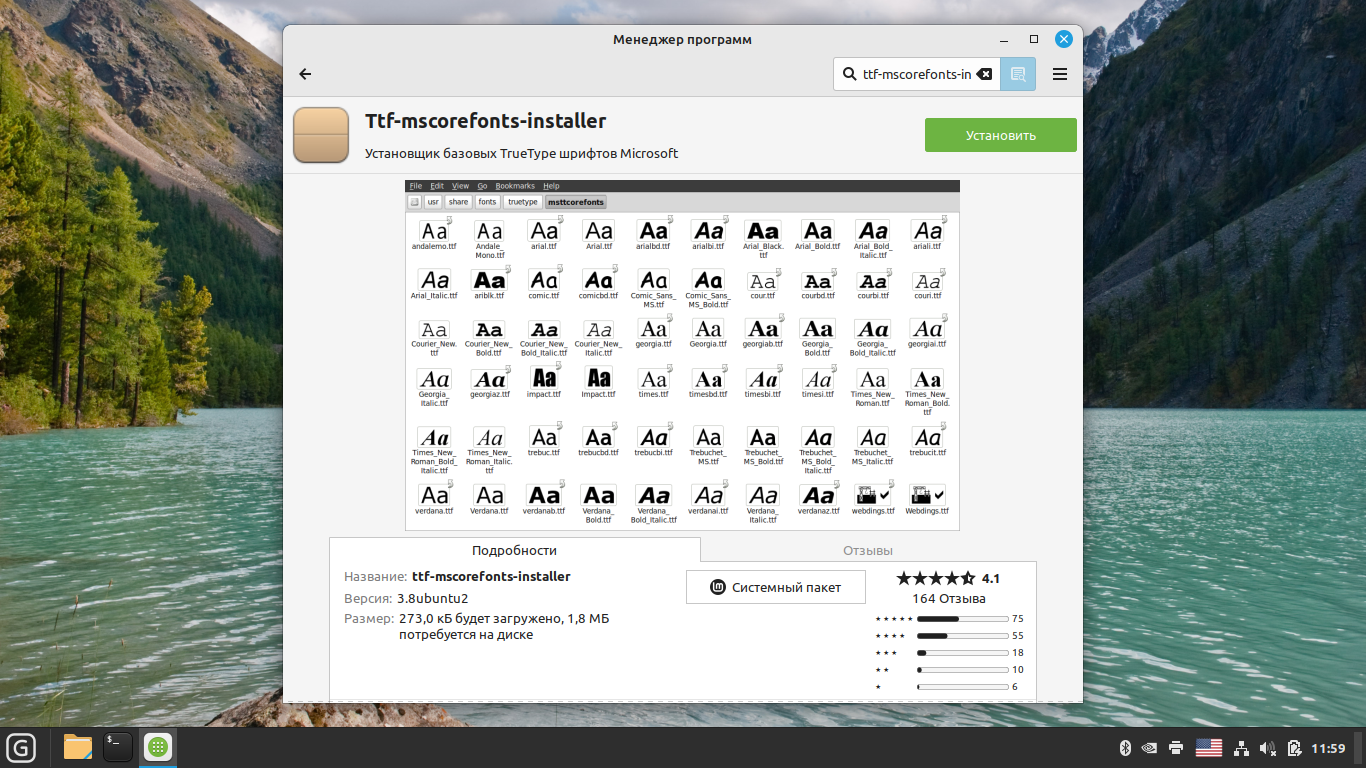Click the Системный пакет button
The image size is (1366, 768).
point(775,587)
